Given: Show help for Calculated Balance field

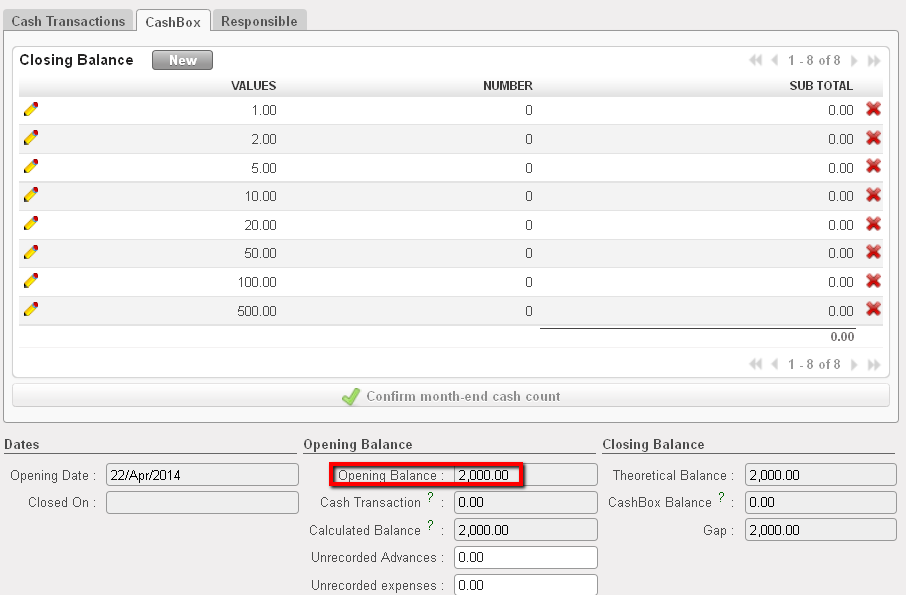Looking at the screenshot, I should point(430,525).
